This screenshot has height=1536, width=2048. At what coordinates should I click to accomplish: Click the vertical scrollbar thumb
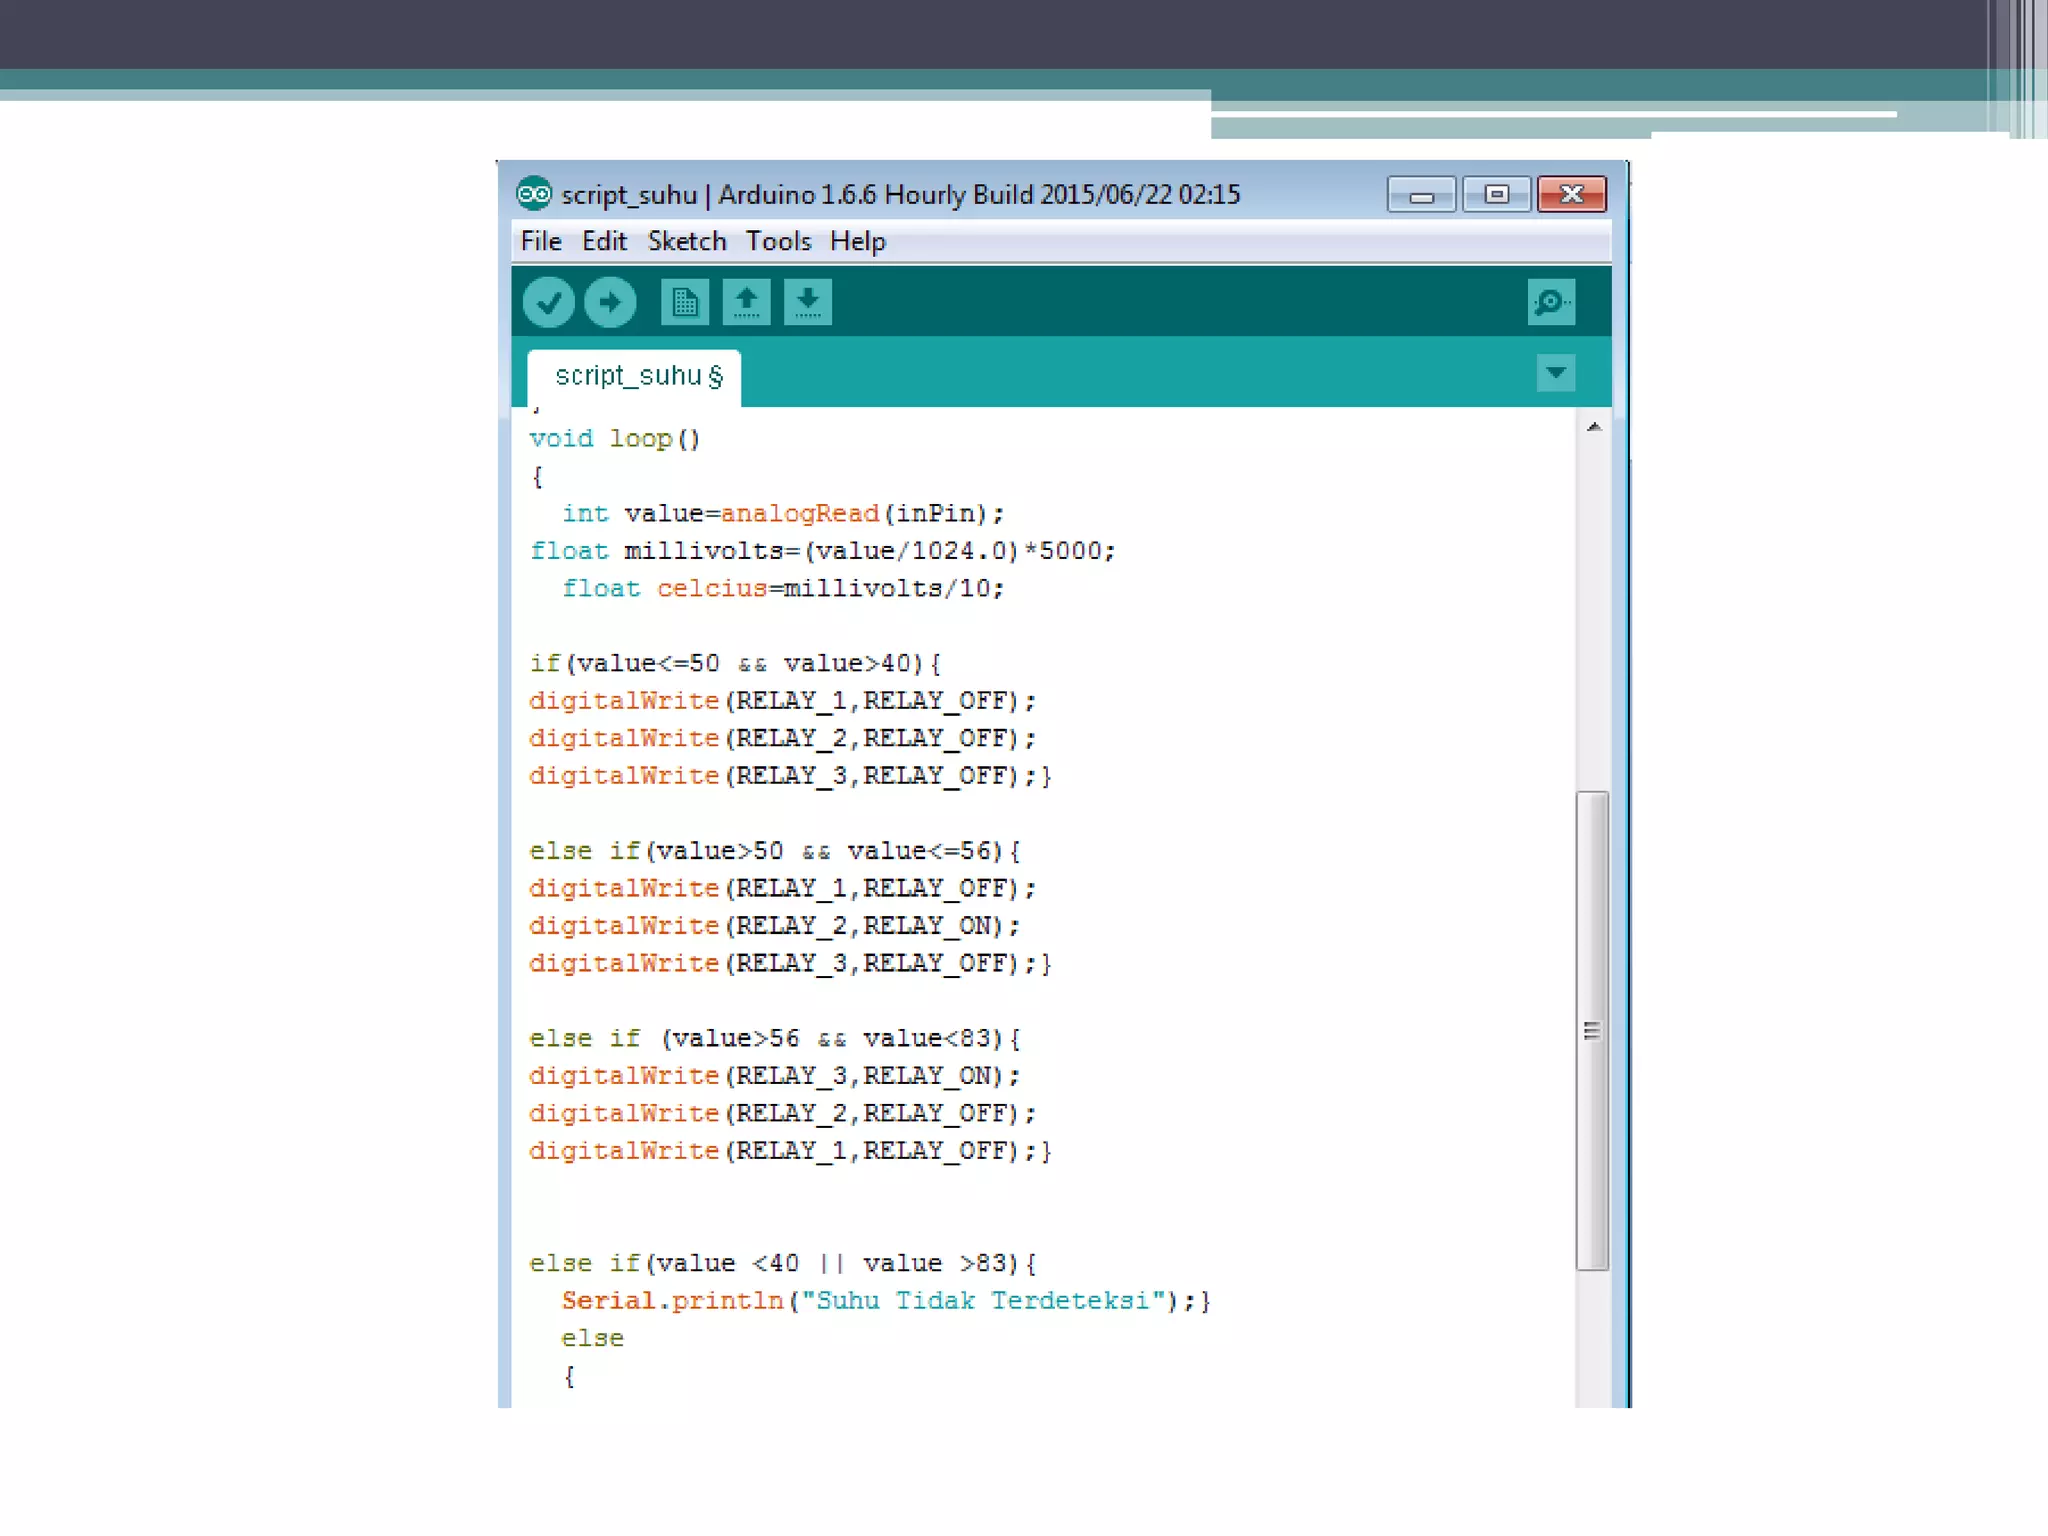coord(1592,1030)
